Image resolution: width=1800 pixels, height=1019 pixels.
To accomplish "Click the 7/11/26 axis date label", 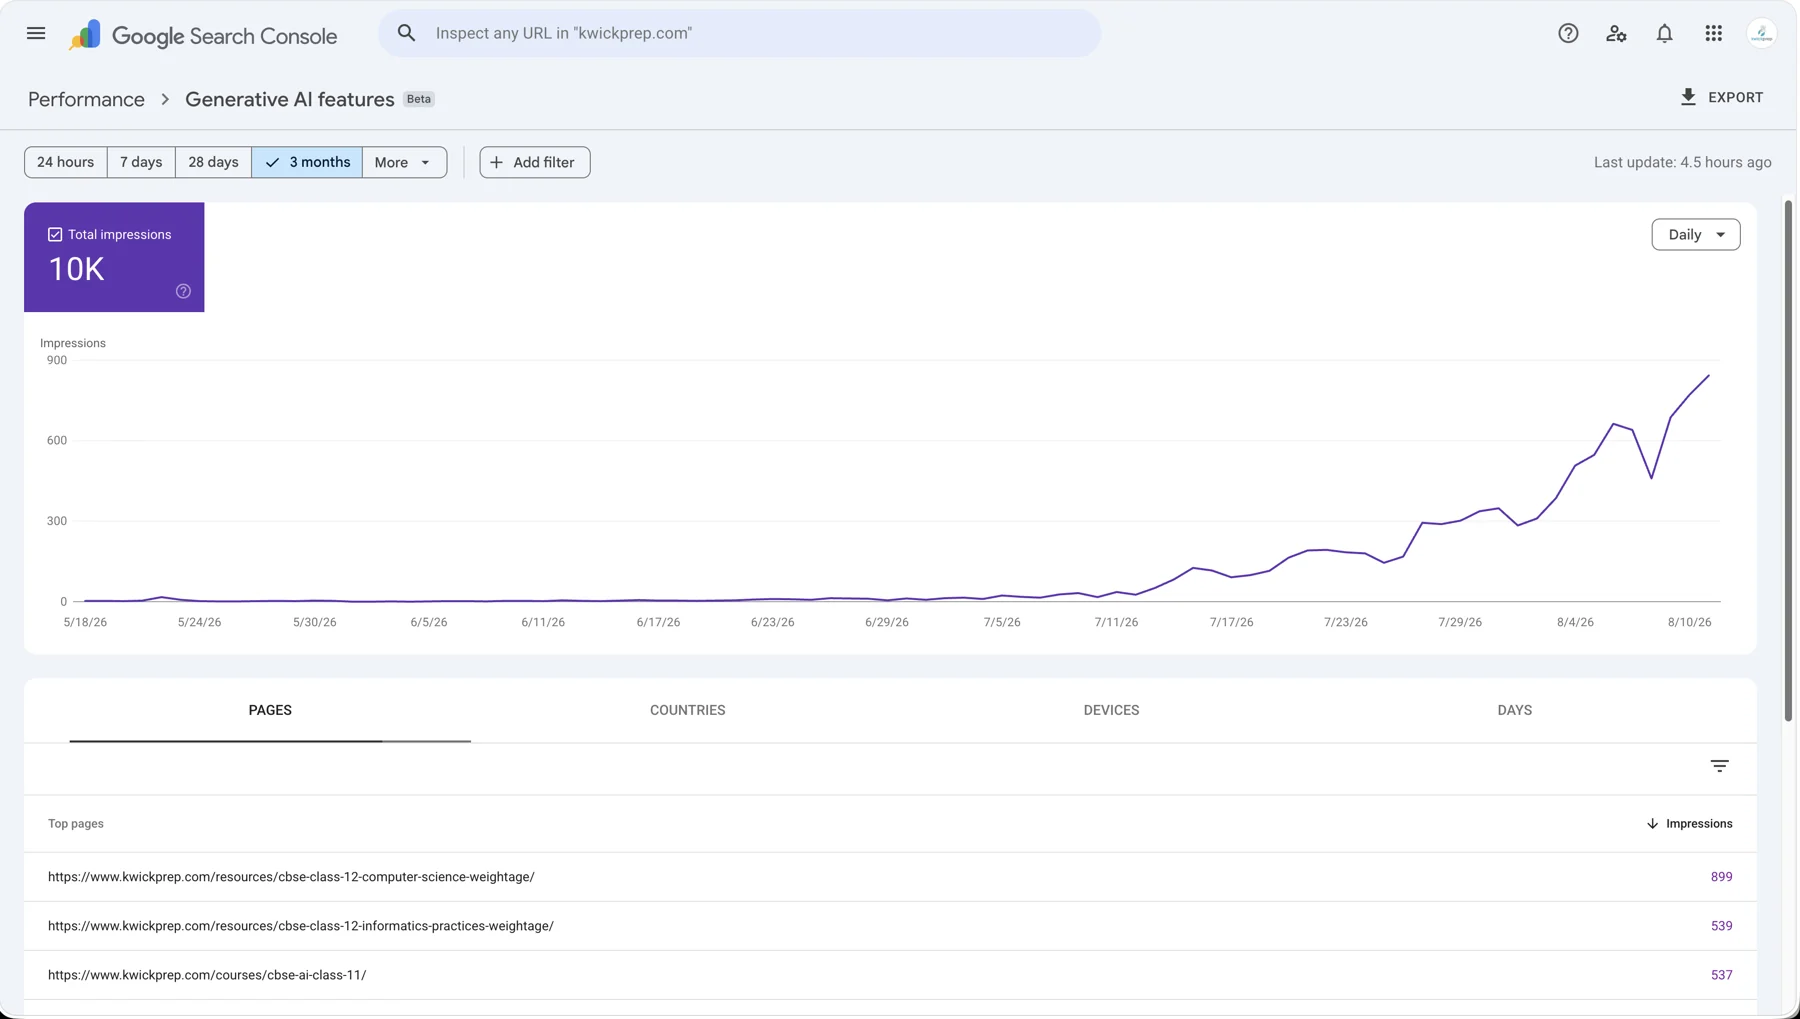I will pyautogui.click(x=1116, y=622).
